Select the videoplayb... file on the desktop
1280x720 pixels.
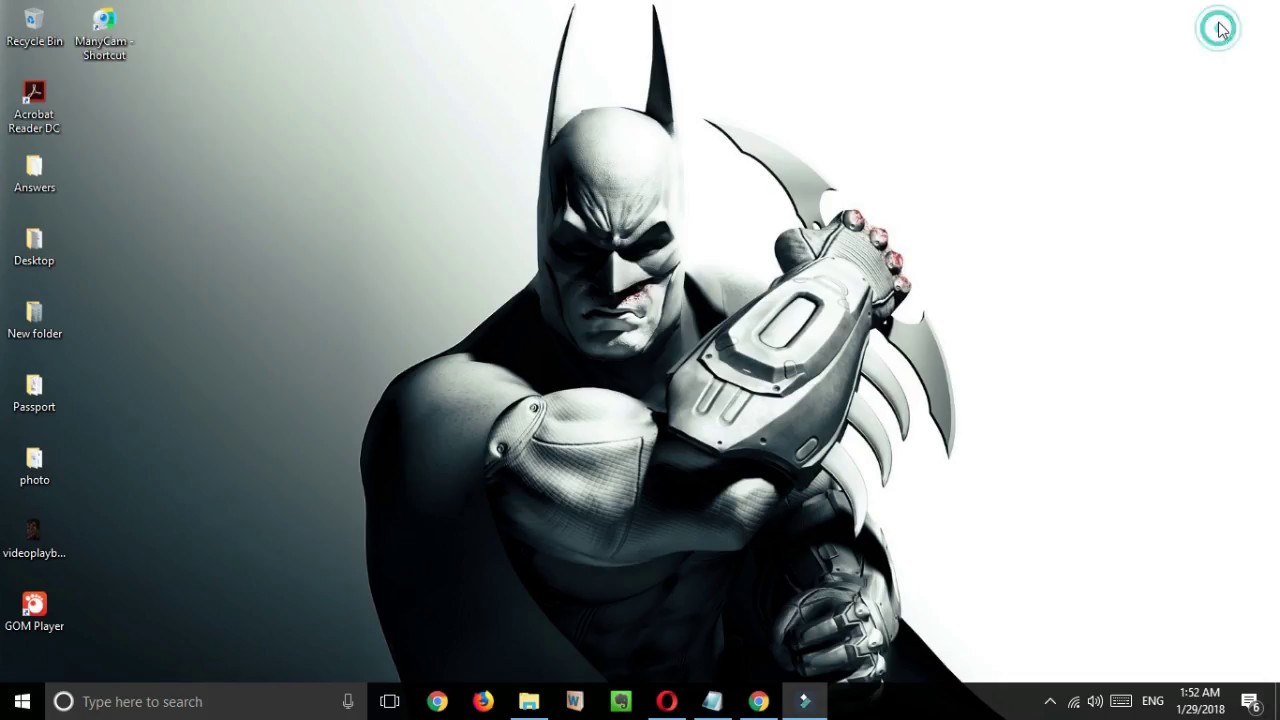click(x=34, y=539)
